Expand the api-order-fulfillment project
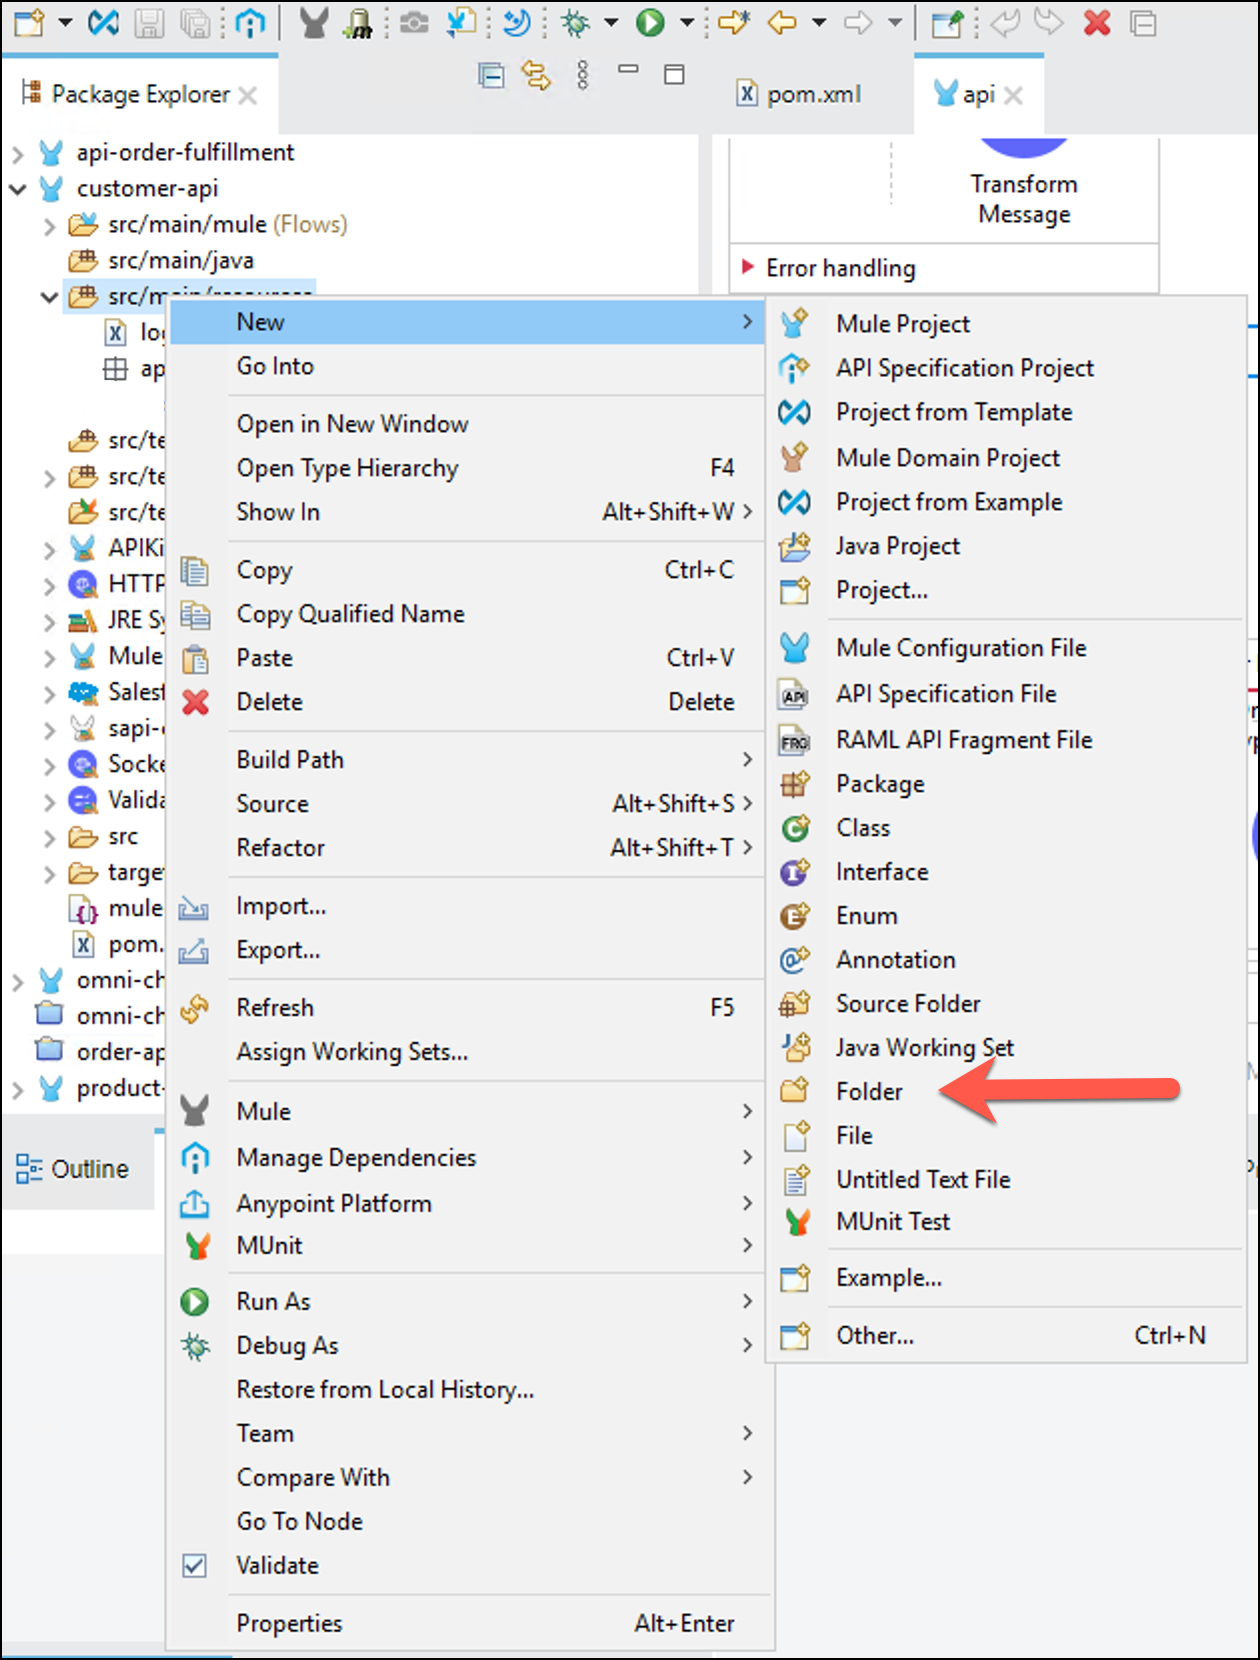This screenshot has width=1260, height=1660. [17, 153]
